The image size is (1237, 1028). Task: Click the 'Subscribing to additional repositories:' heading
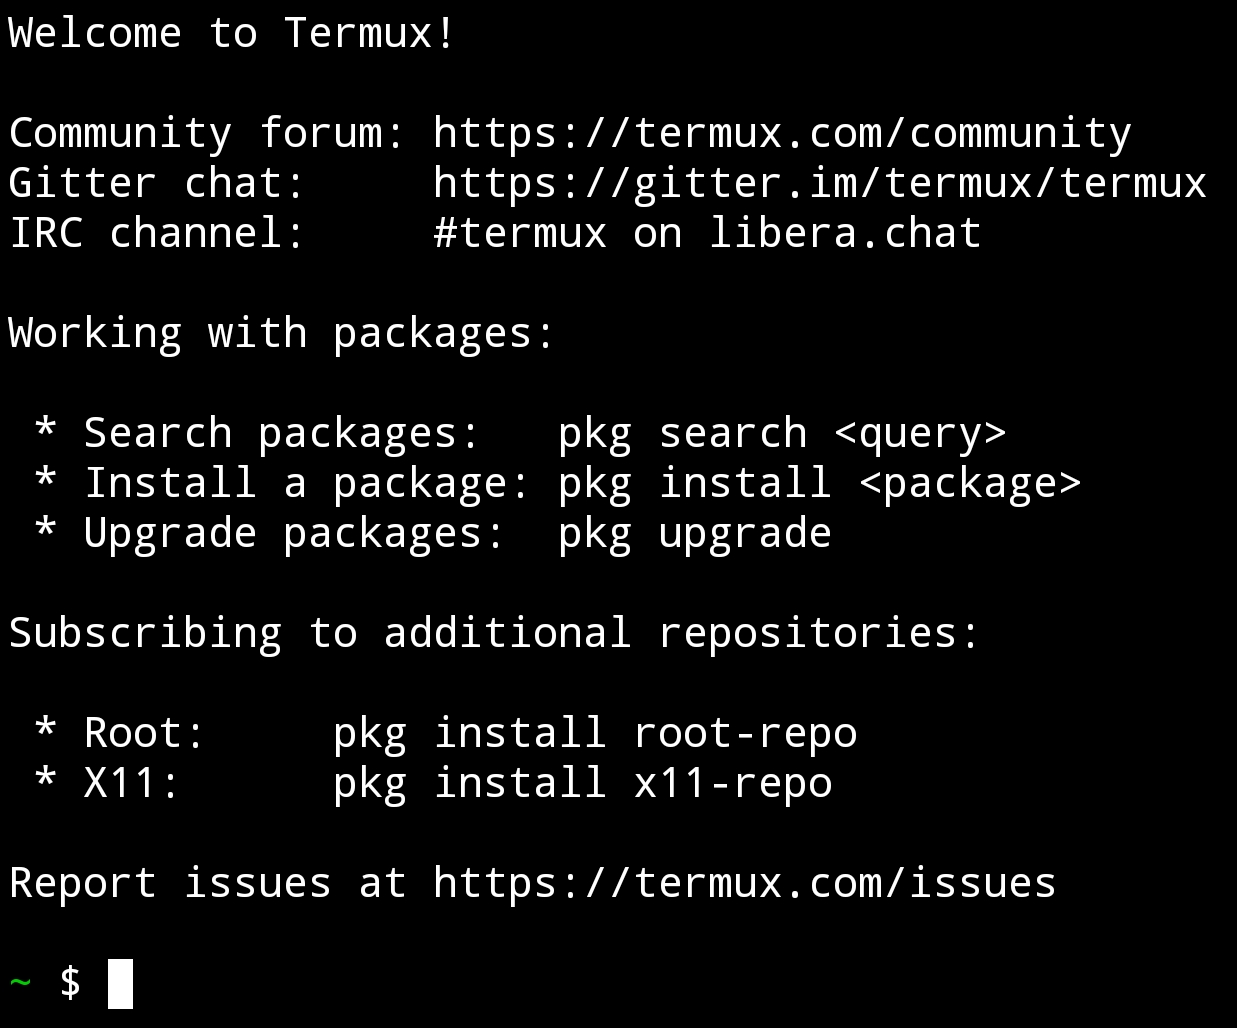494,634
